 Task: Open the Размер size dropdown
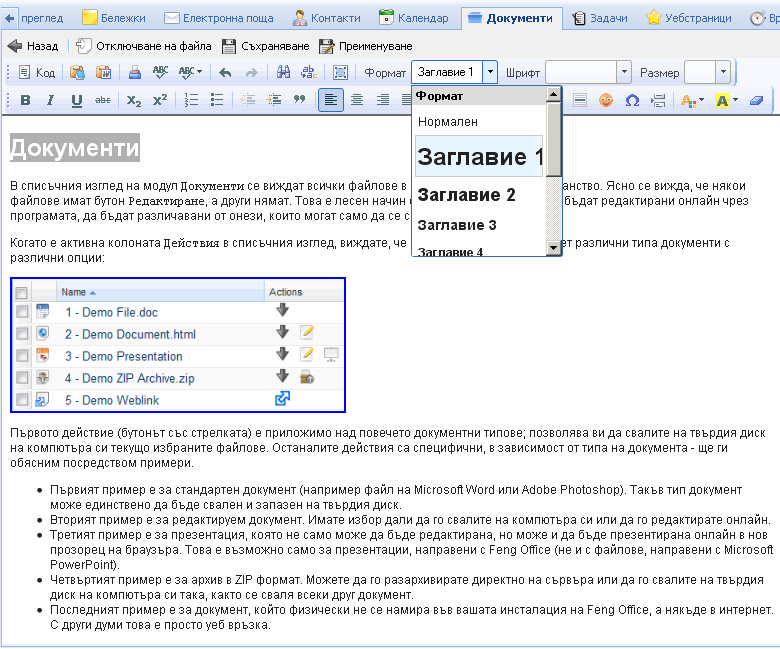722,72
